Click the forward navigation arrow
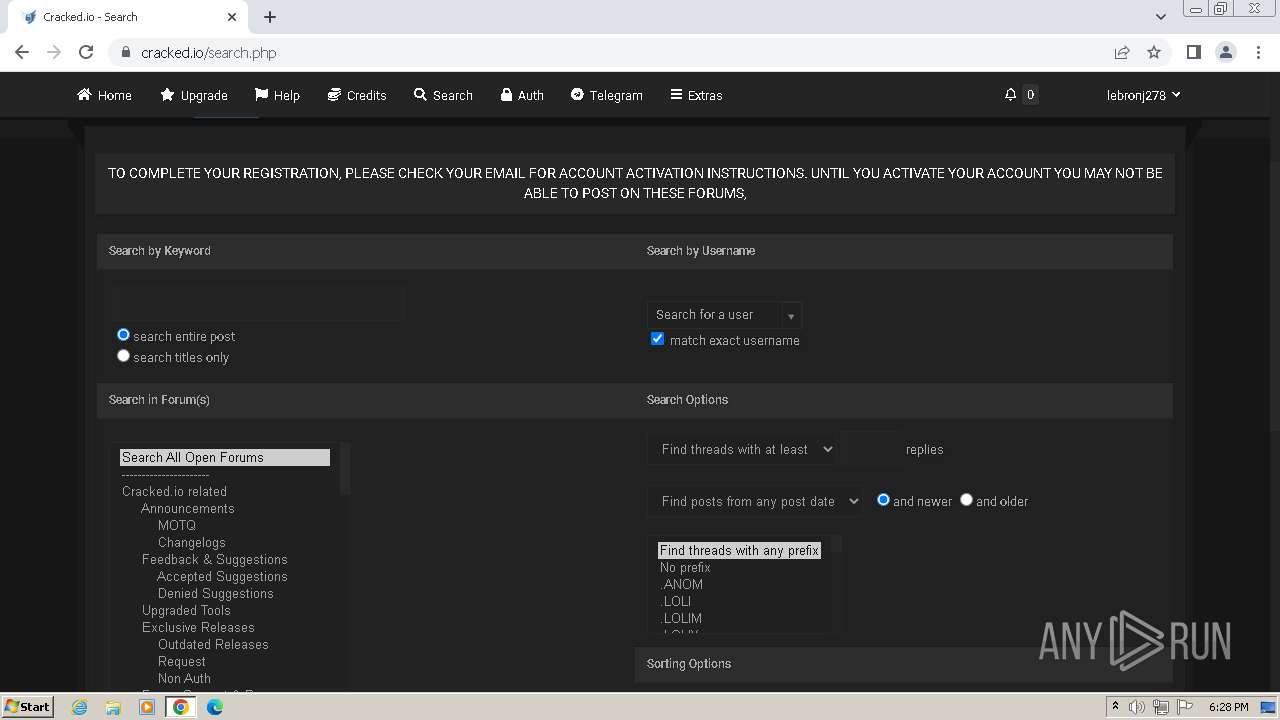Viewport: 1280px width, 720px height. point(54,52)
